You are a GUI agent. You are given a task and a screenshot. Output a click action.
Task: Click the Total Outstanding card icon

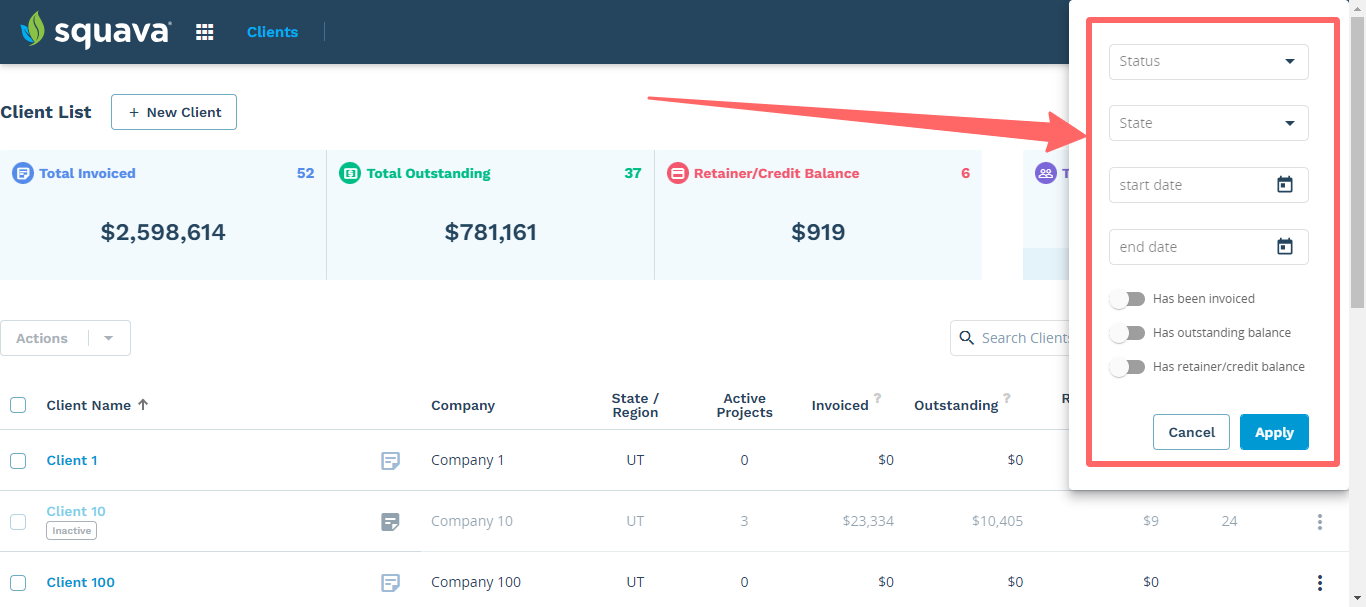[349, 173]
